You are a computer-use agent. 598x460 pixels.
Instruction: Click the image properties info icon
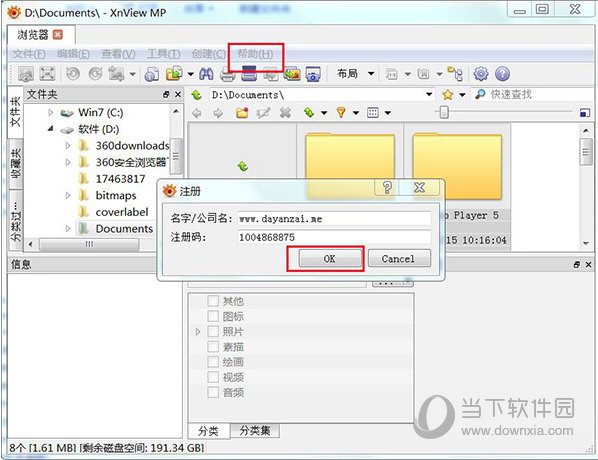click(151, 74)
